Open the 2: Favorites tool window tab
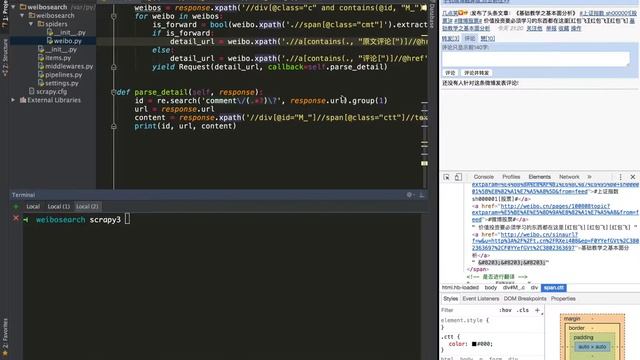640x360 pixels. tap(5, 338)
